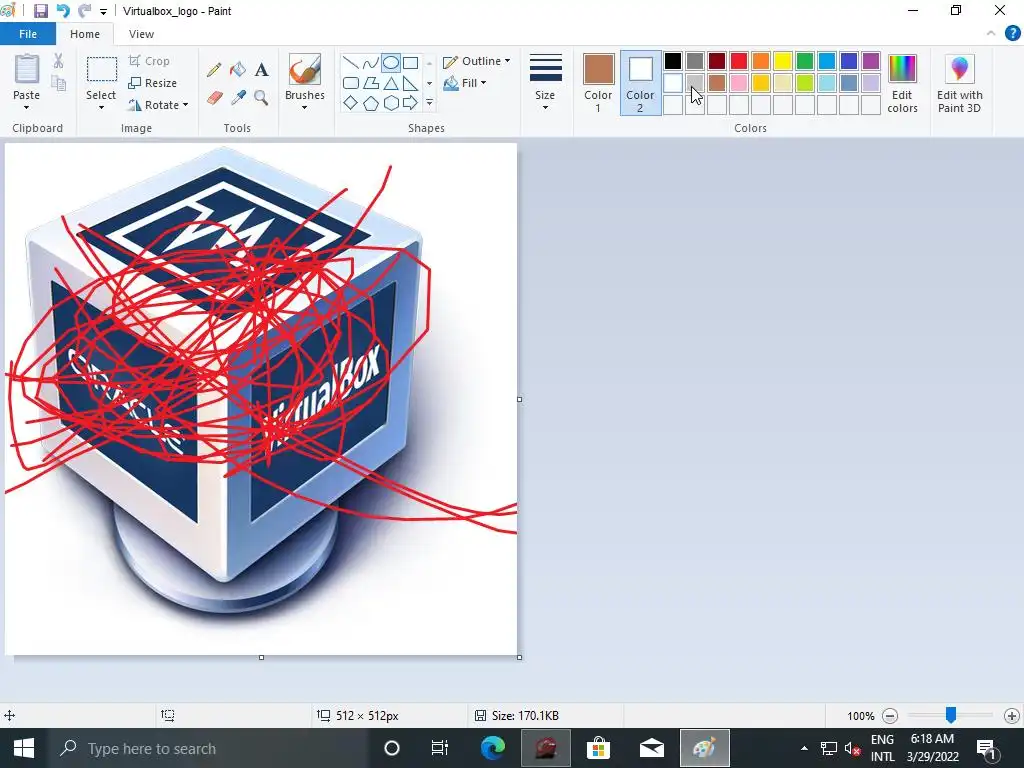Click the zoom slider handle
This screenshot has width=1024, height=768.
pos(951,715)
